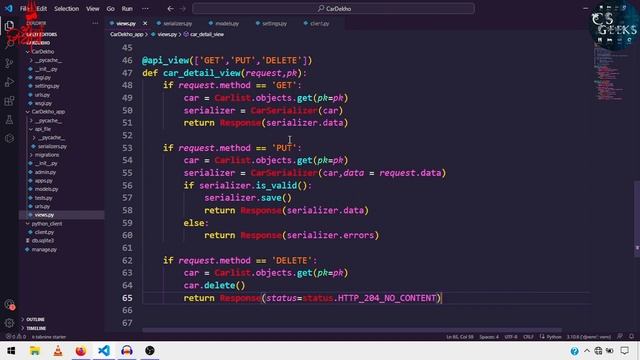The image size is (640, 360).
Task: Click the code minimap
Action: tap(610, 71)
